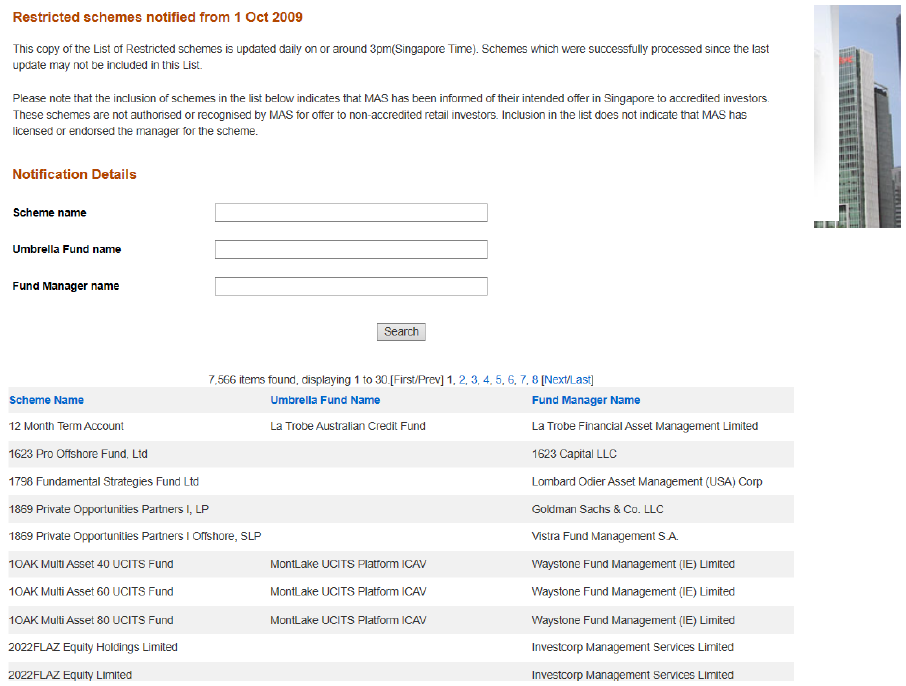Image resolution: width=906 pixels, height=686 pixels.
Task: Select the Fund Manager name input field
Action: tap(351, 287)
